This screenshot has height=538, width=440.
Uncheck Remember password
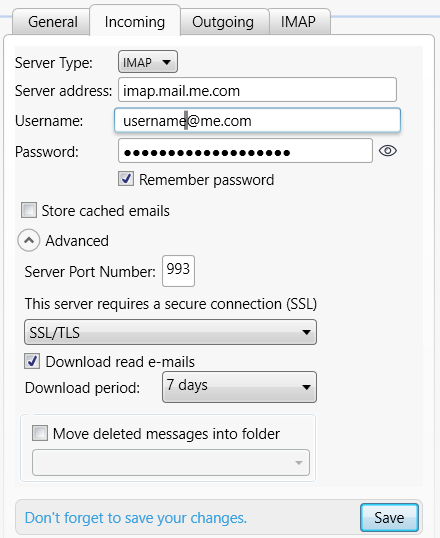[x=126, y=179]
